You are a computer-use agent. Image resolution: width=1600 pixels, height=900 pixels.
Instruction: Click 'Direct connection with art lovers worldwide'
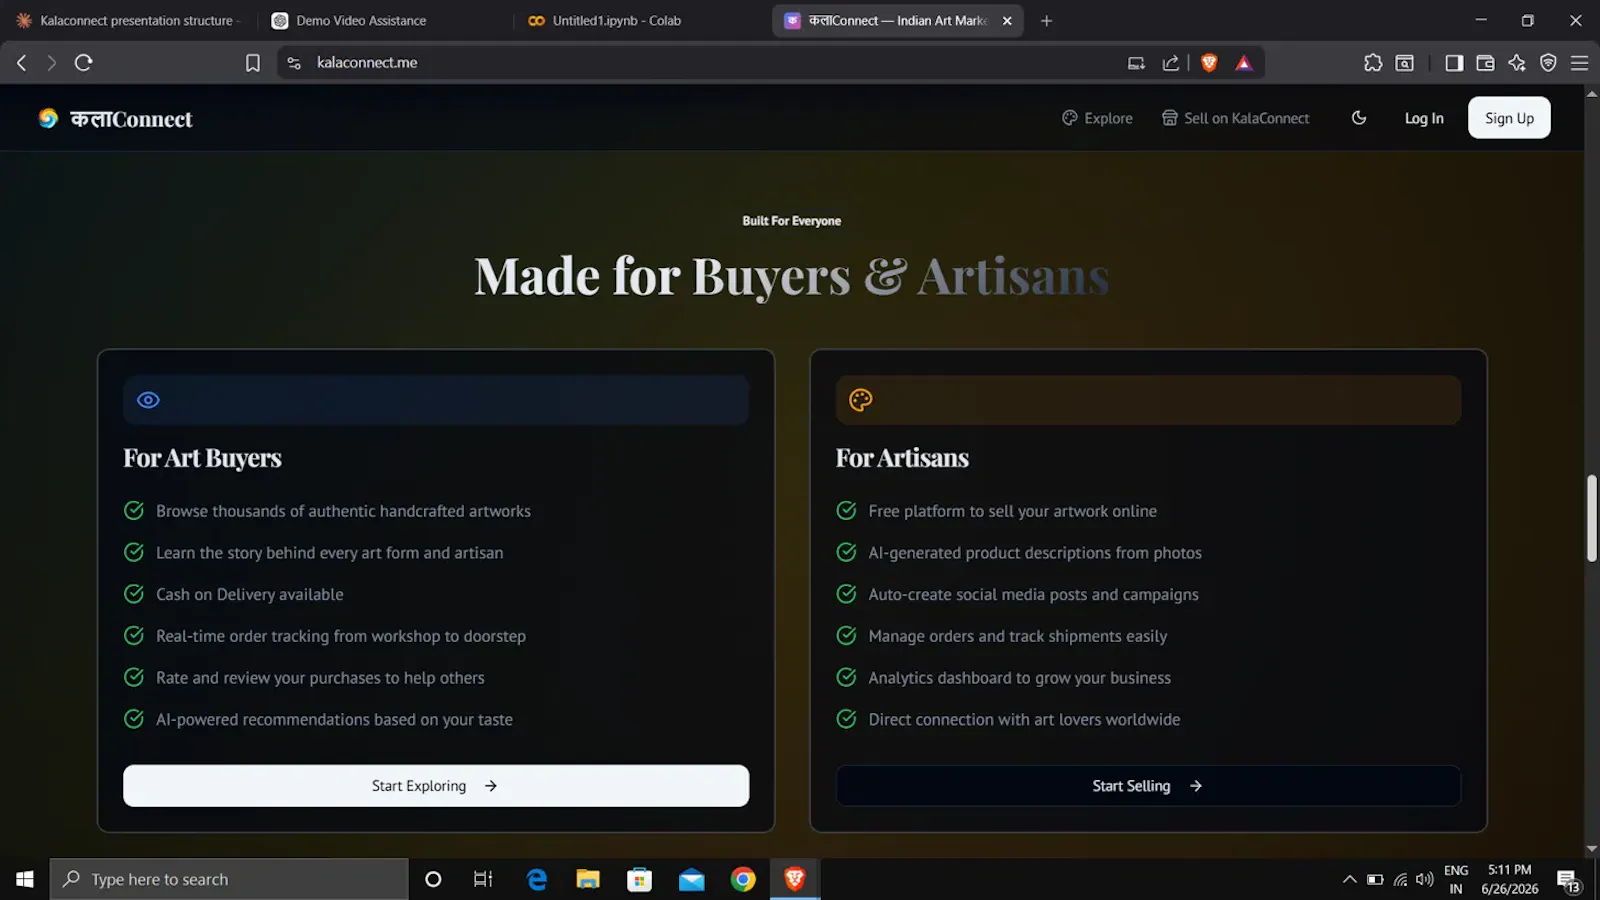pyautogui.click(x=1024, y=720)
